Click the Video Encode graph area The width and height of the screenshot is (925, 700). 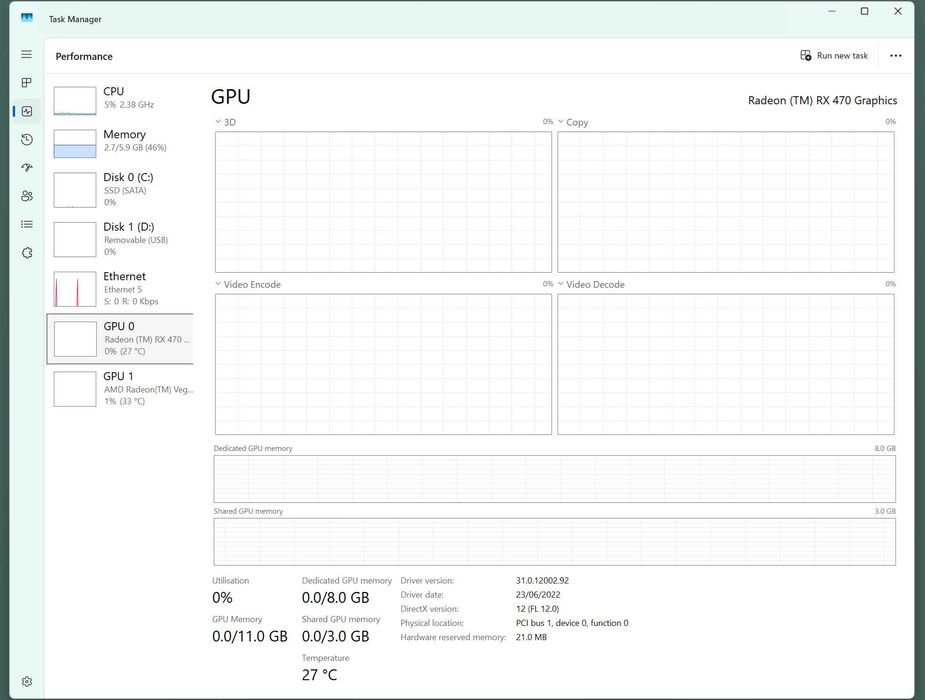pyautogui.click(x=383, y=364)
